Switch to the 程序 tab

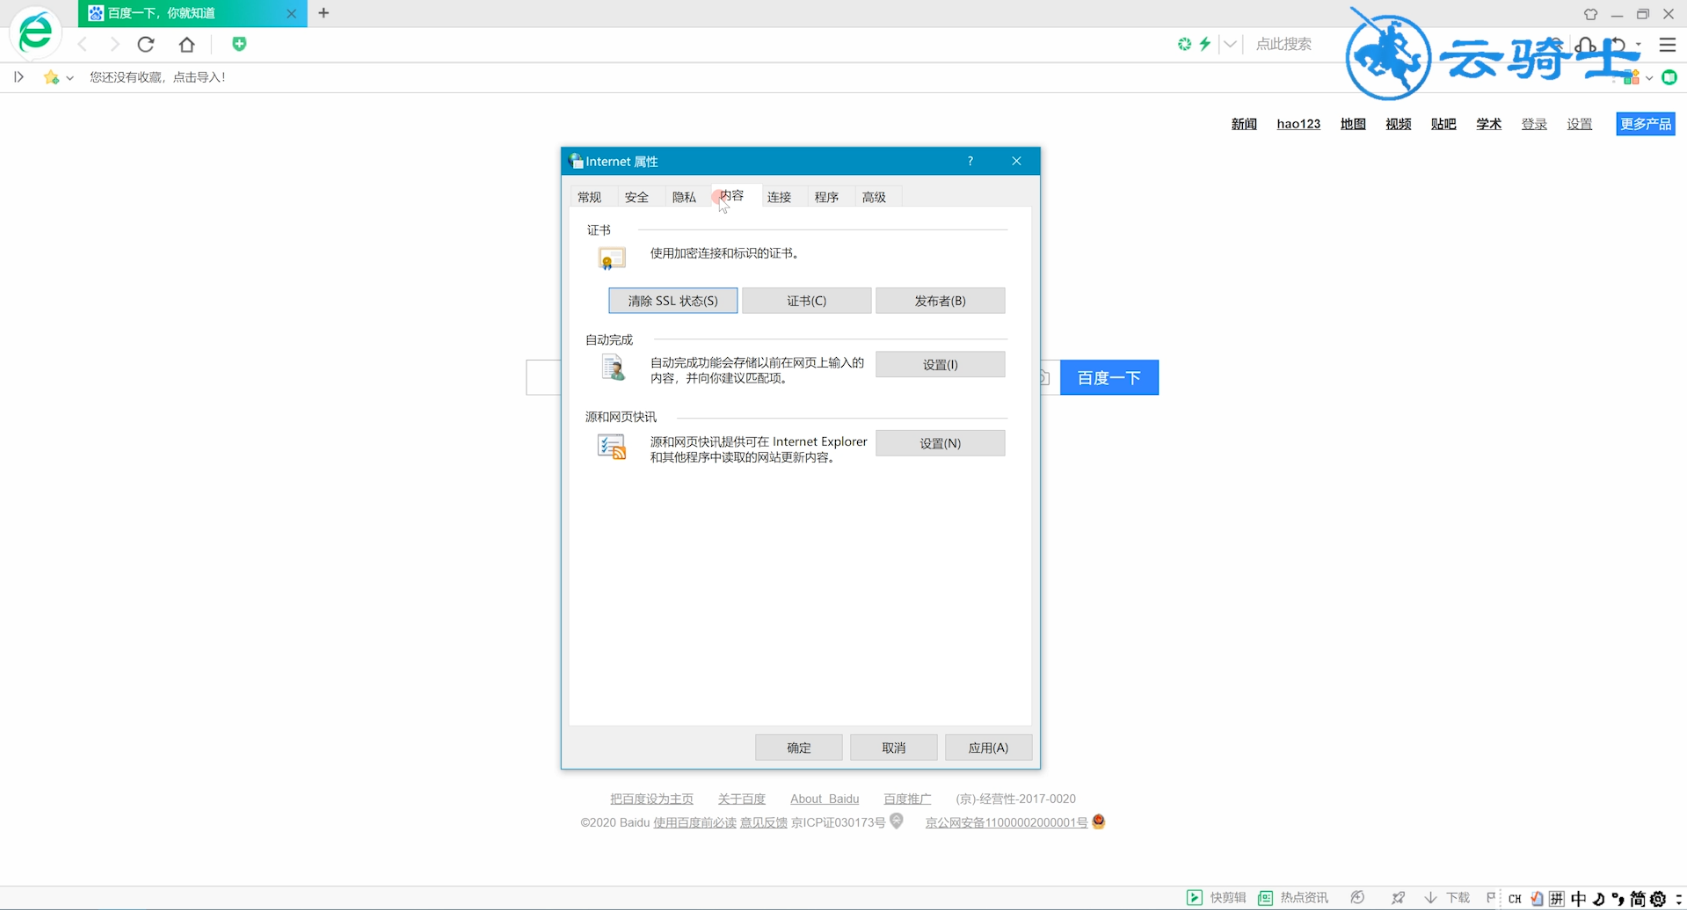[x=826, y=197]
